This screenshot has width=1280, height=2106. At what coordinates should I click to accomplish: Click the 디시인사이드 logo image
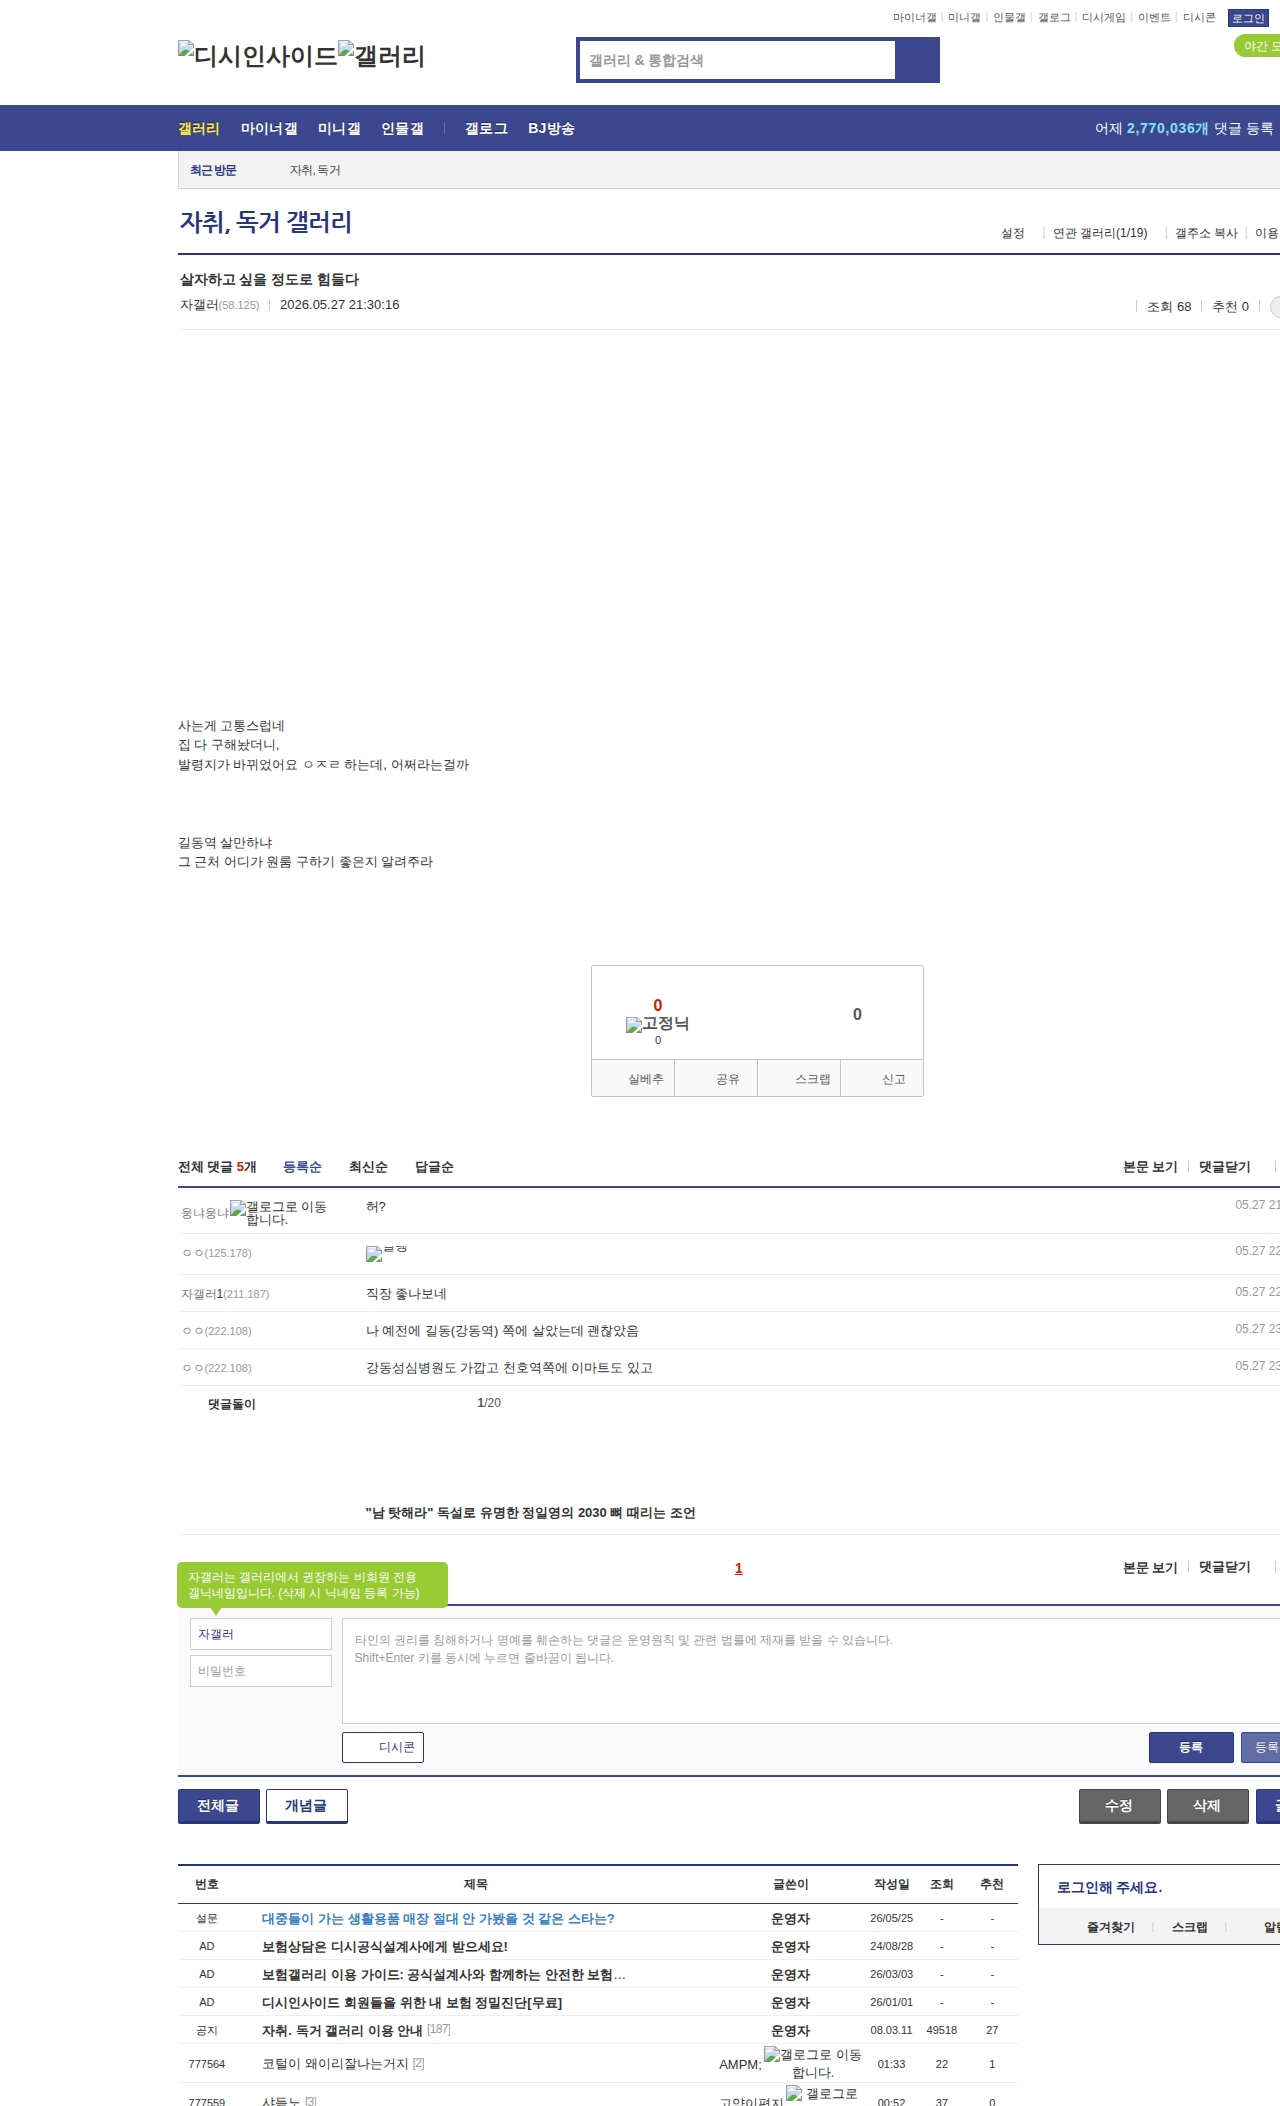[258, 56]
